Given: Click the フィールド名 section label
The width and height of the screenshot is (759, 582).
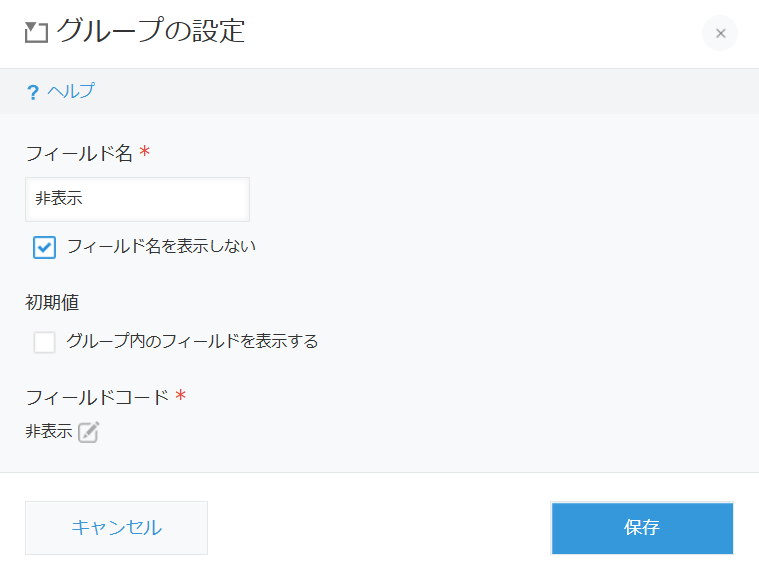Looking at the screenshot, I should click(x=79, y=153).
